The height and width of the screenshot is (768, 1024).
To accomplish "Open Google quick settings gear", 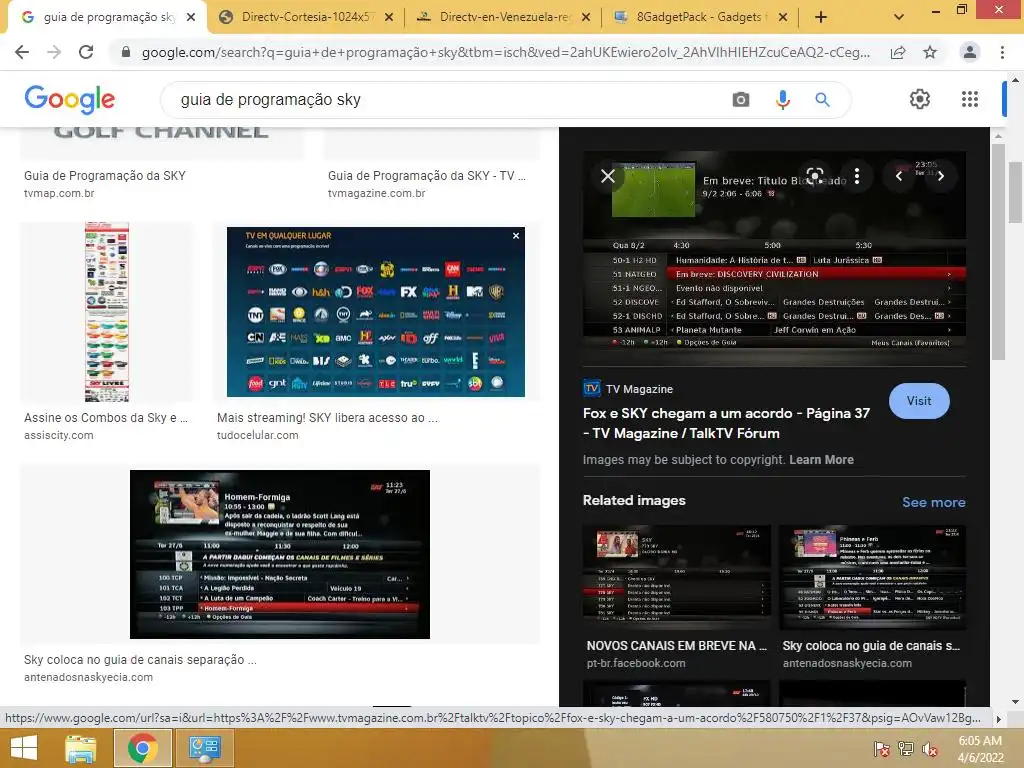I will point(920,99).
